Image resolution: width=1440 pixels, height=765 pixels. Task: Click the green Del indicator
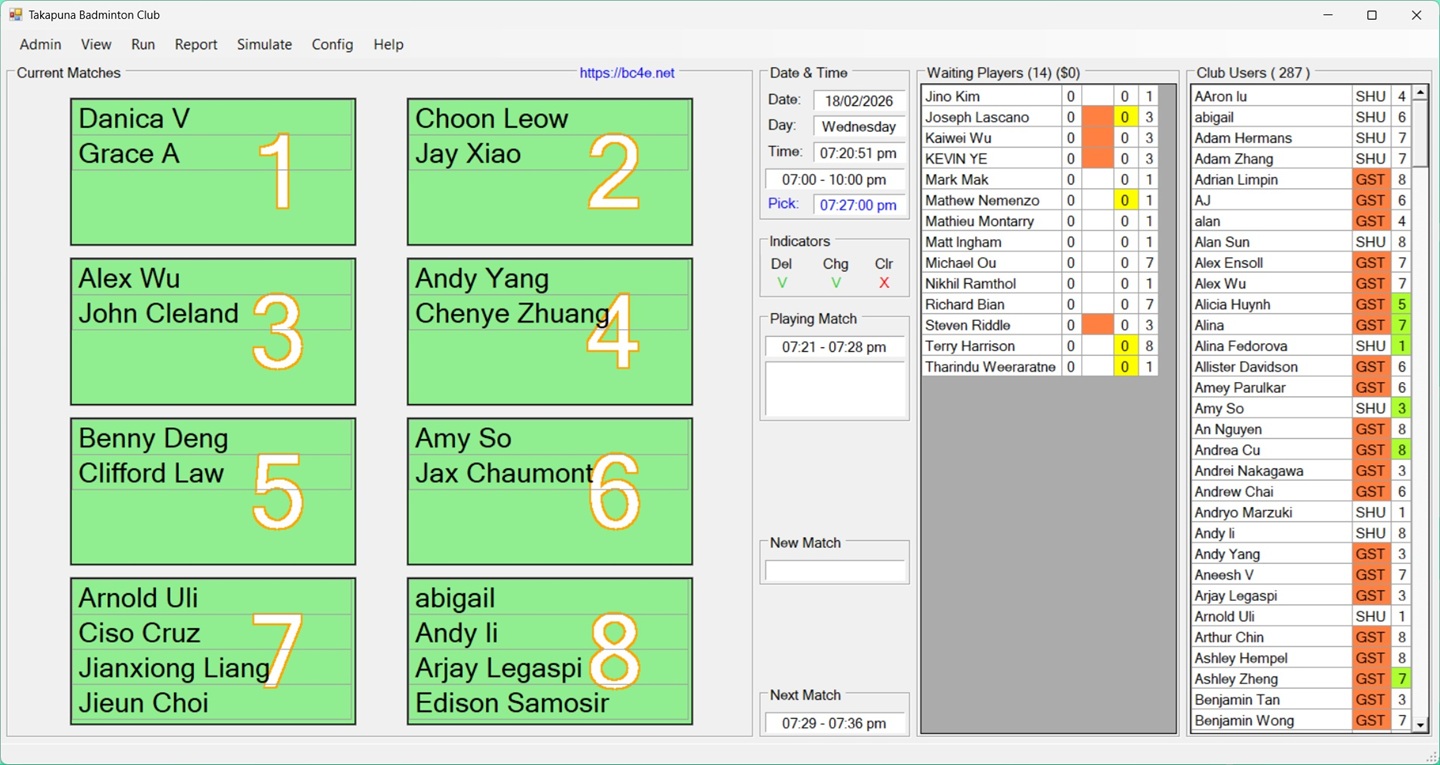[784, 284]
